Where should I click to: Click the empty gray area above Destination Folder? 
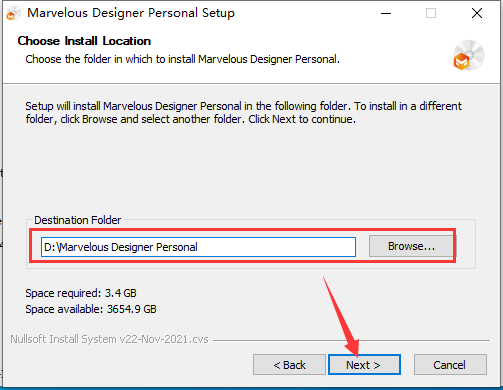pyautogui.click(x=250, y=170)
